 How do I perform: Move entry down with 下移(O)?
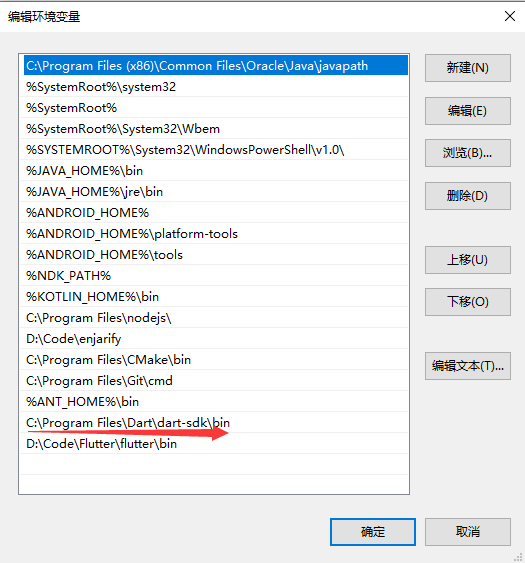(468, 302)
